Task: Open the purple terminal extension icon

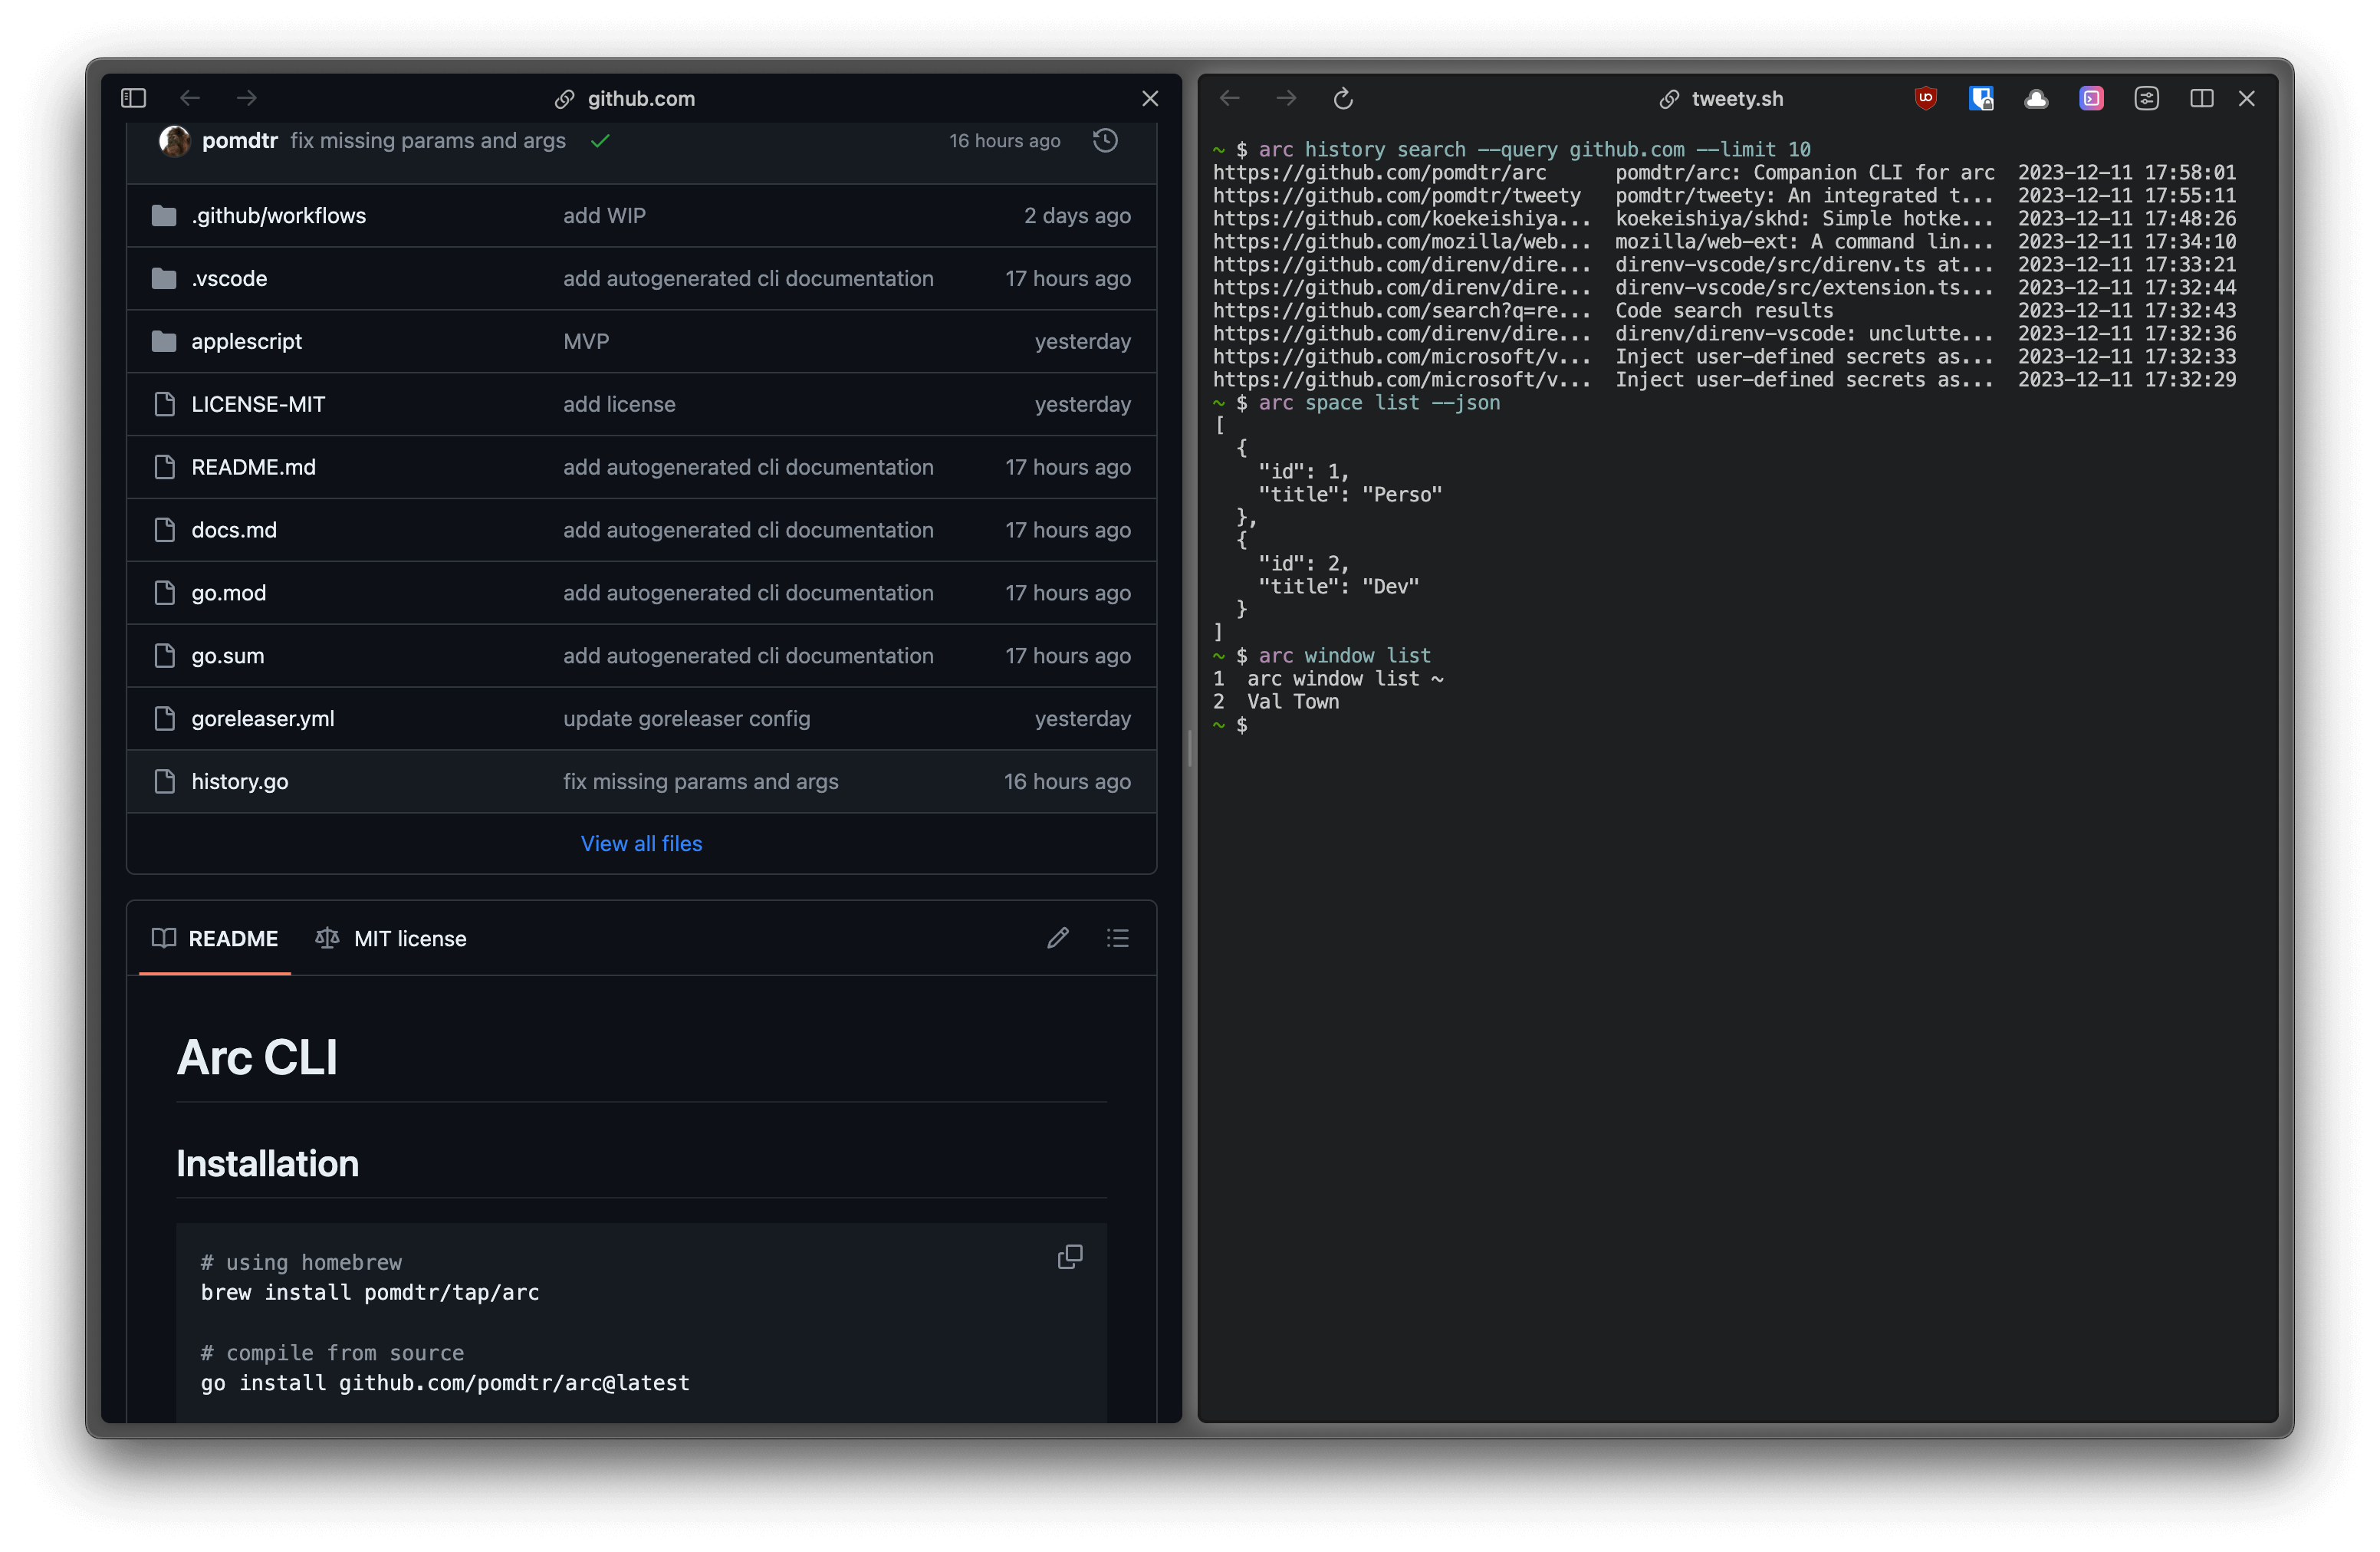Action: pos(2091,98)
